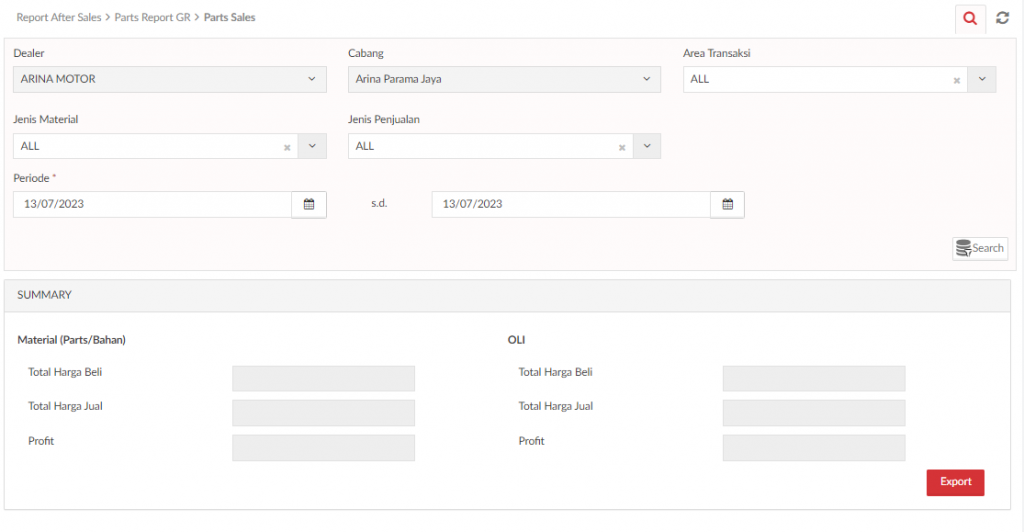Screen dimensions: 1024x532
Task: Click the Periode start date field
Action: (x=152, y=204)
